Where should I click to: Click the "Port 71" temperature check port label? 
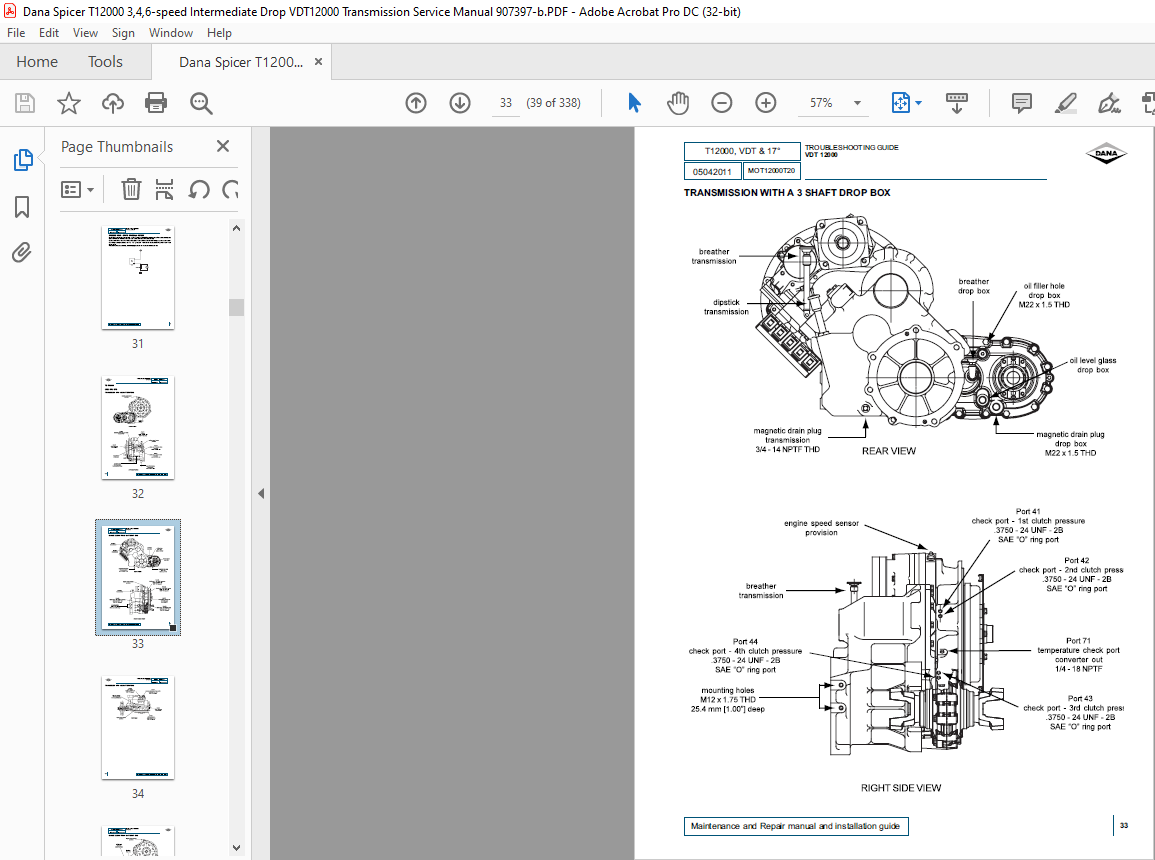click(1078, 655)
